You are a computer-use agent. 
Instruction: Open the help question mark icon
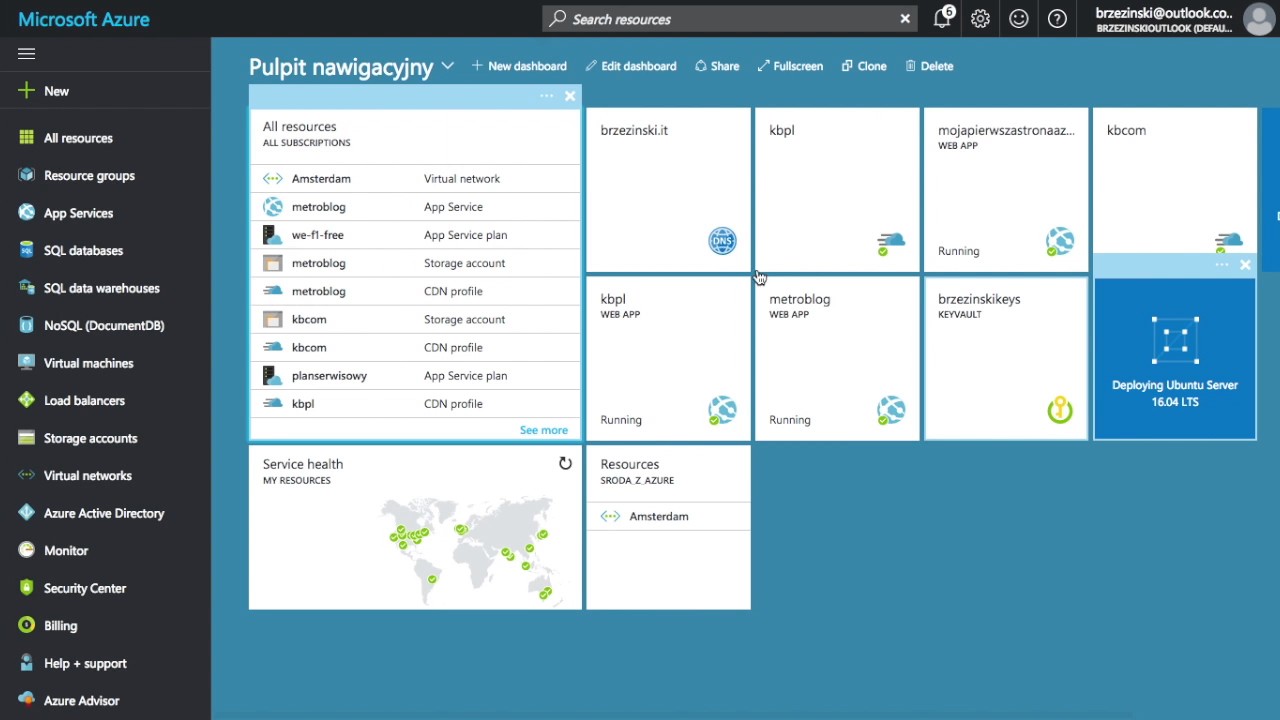click(x=1057, y=18)
